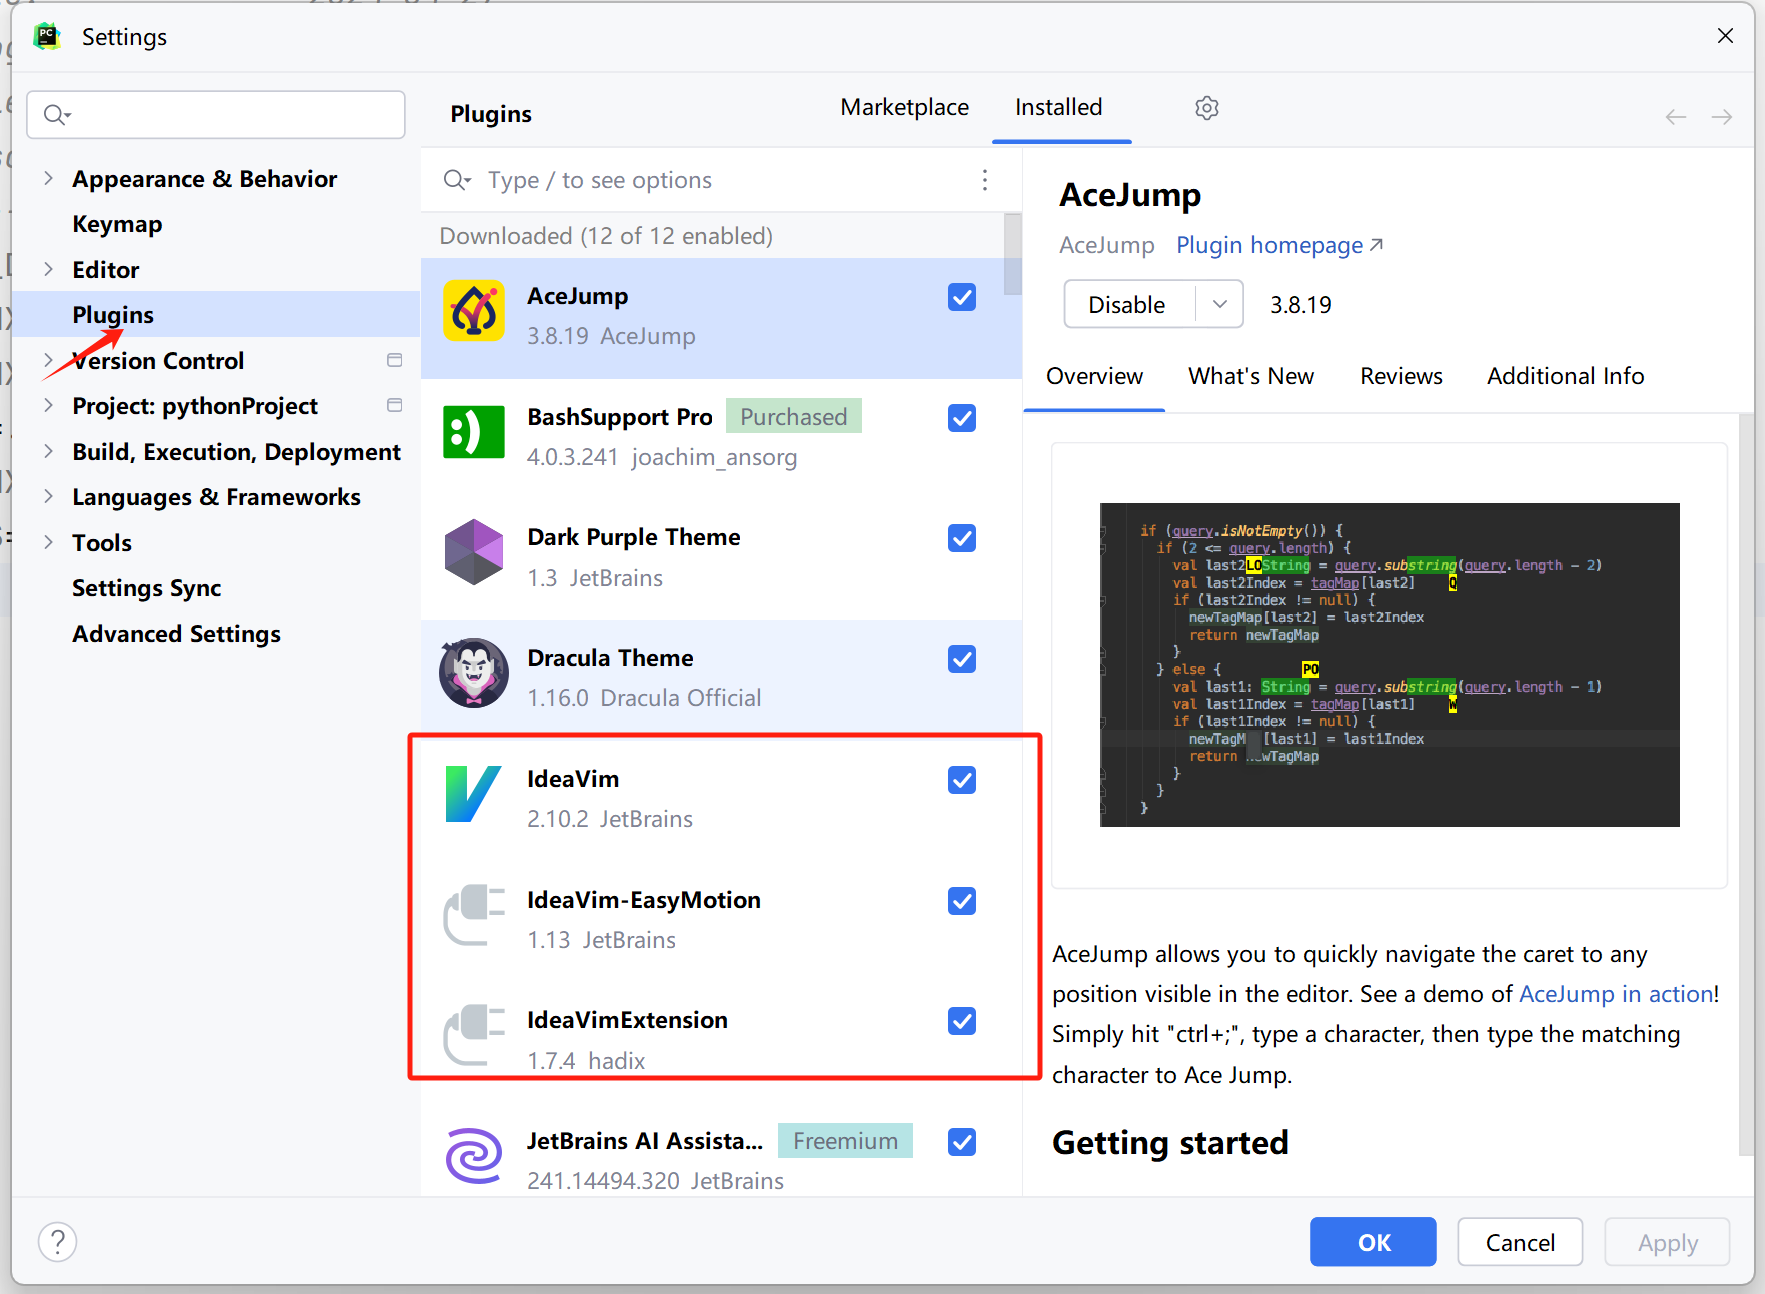Viewport: 1765px width, 1294px height.
Task: Disable the Dark Purple Theme checkbox
Action: [962, 538]
